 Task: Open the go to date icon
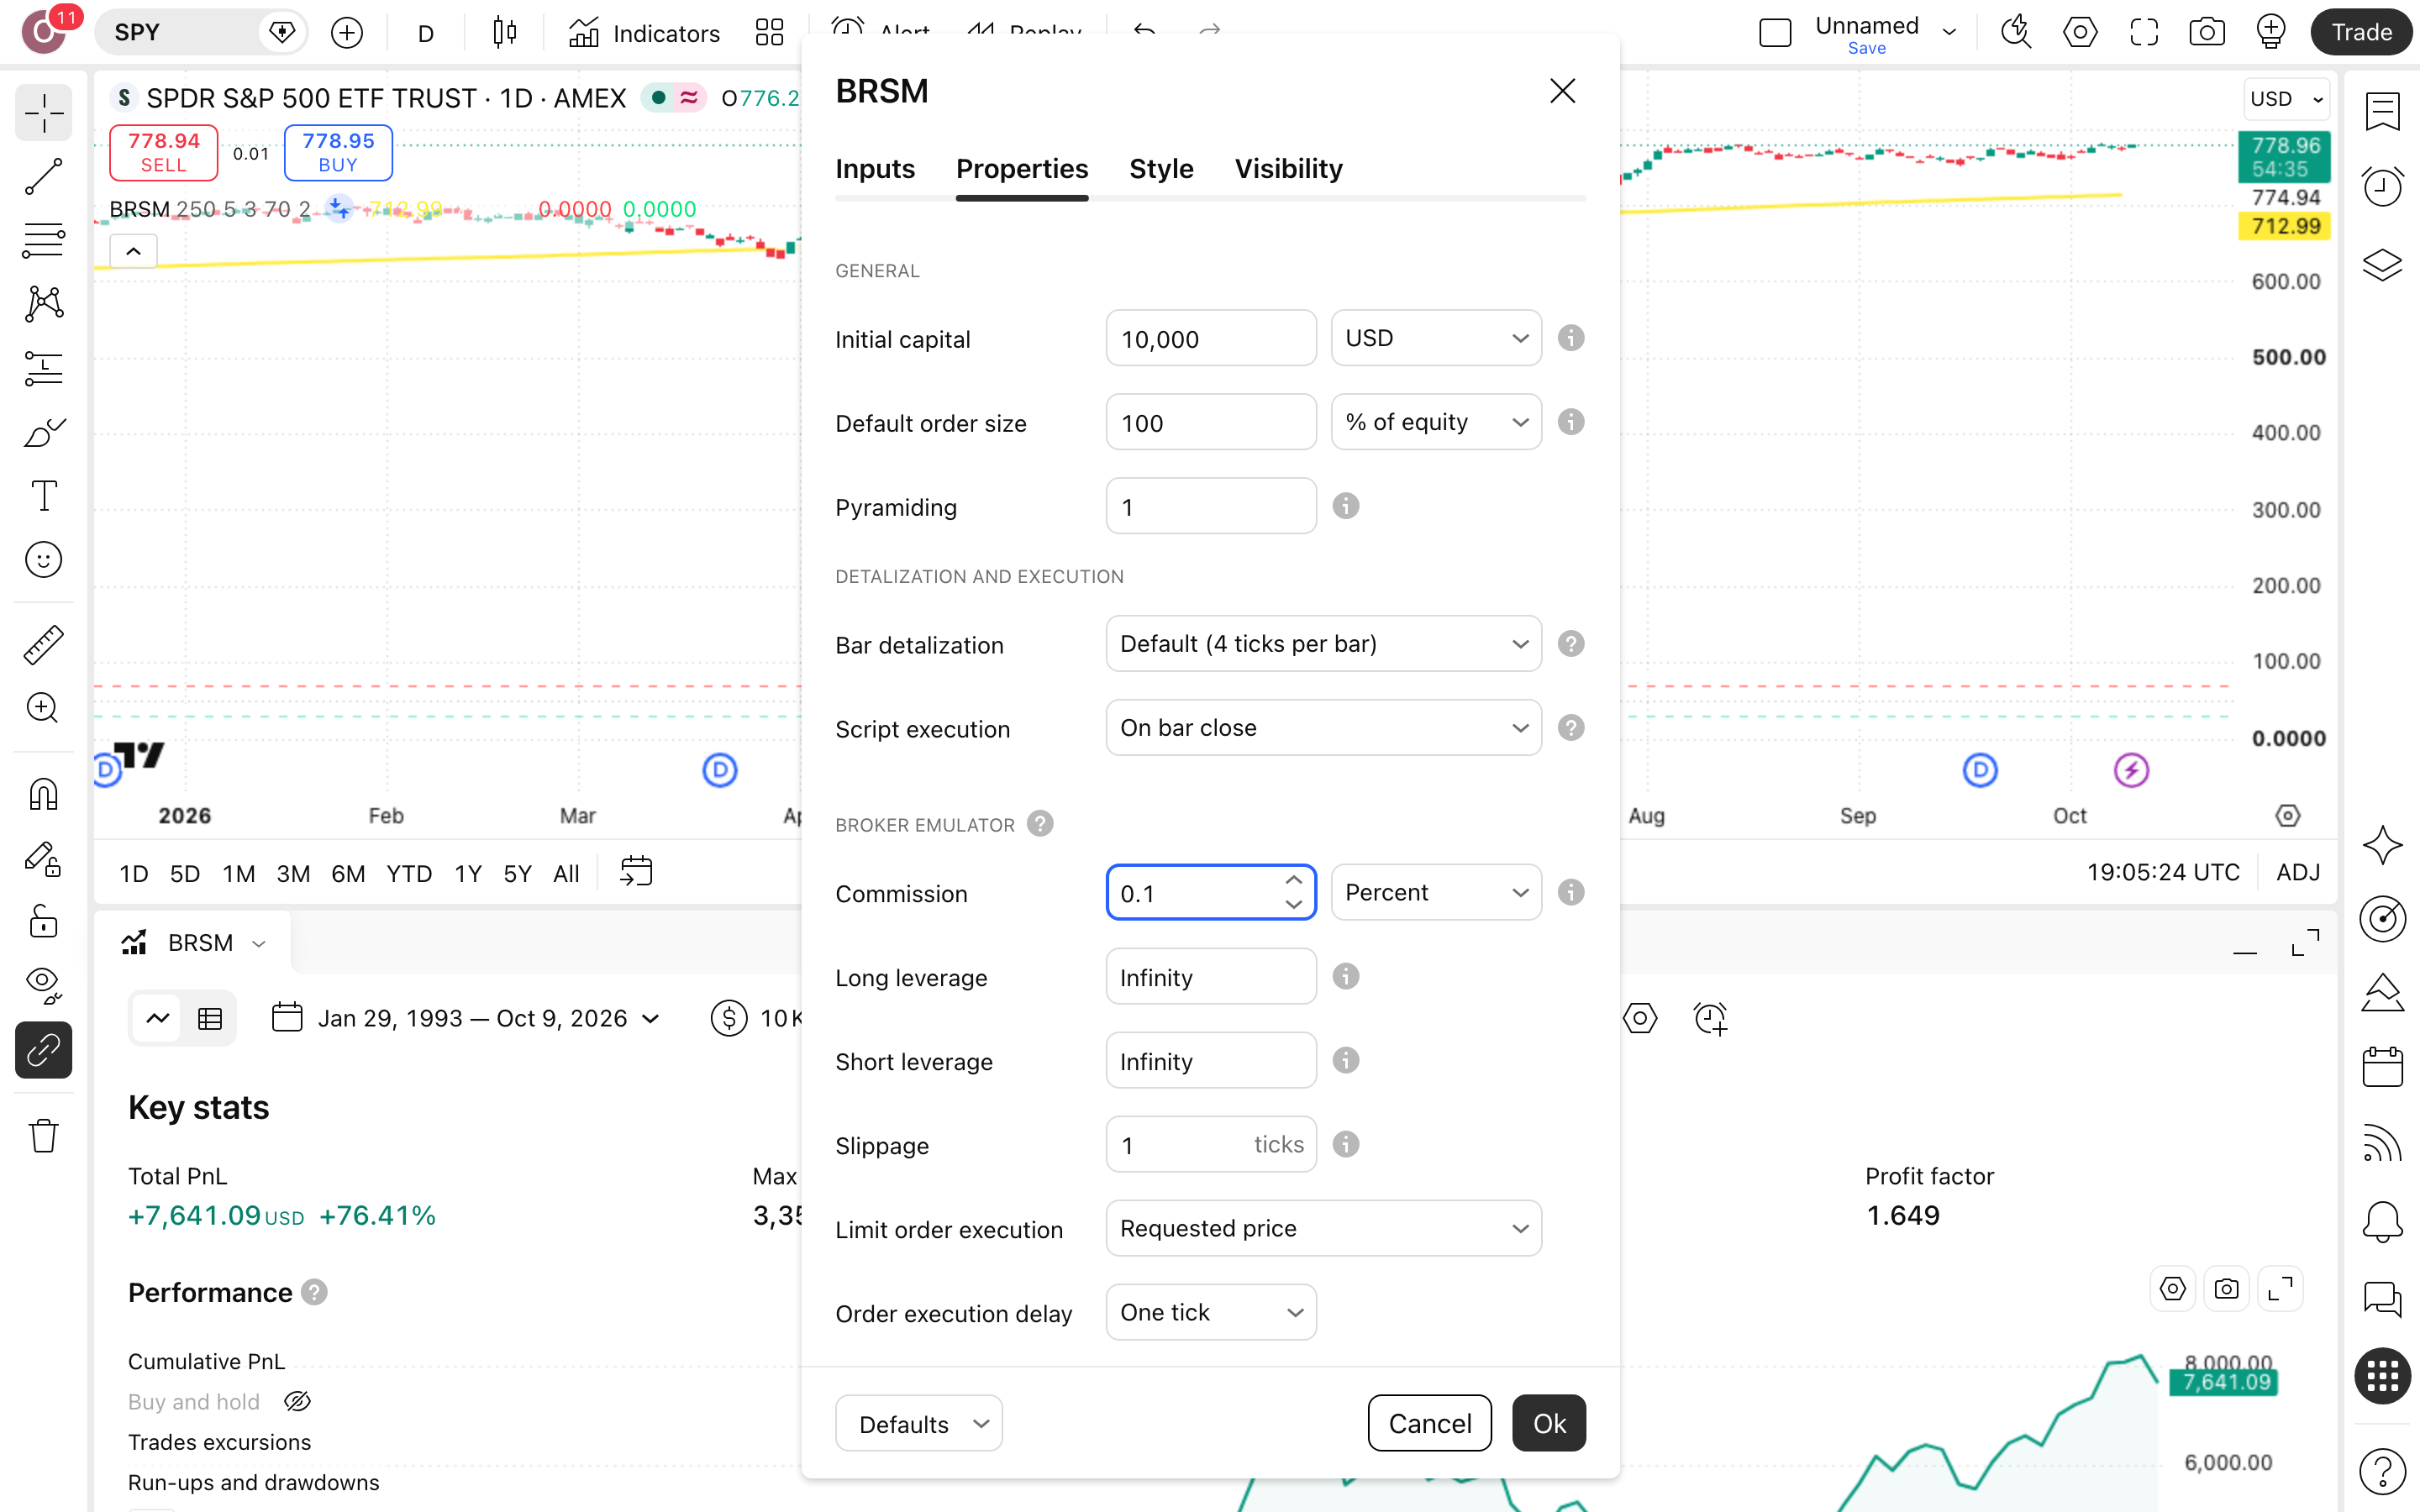pos(636,871)
